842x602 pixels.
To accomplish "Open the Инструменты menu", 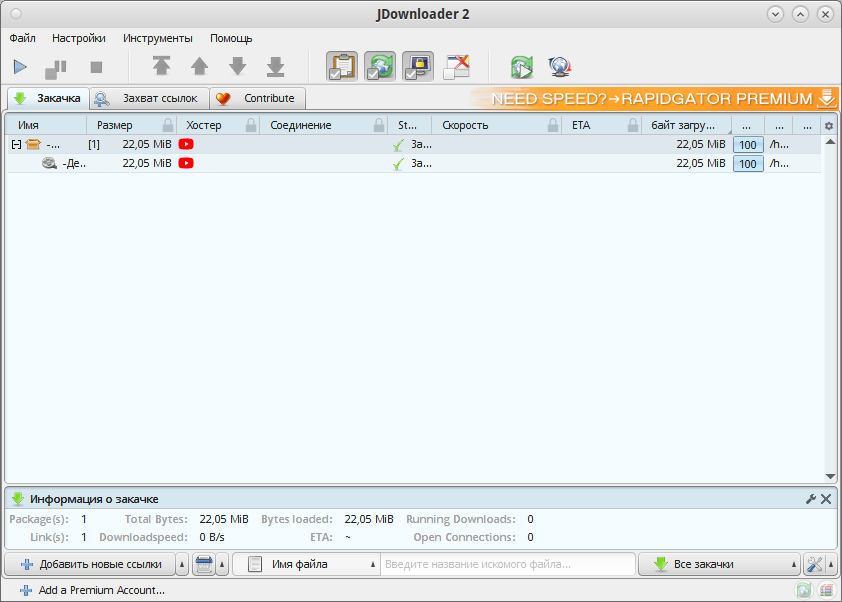I will [x=158, y=38].
